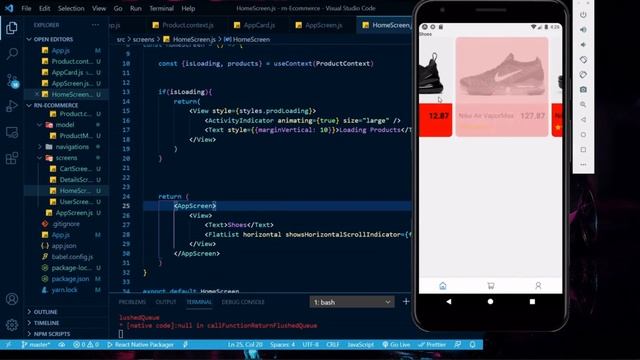The width and height of the screenshot is (640, 360).
Task: Click Ln 25, Col 20 cursor position
Action: (x=245, y=344)
